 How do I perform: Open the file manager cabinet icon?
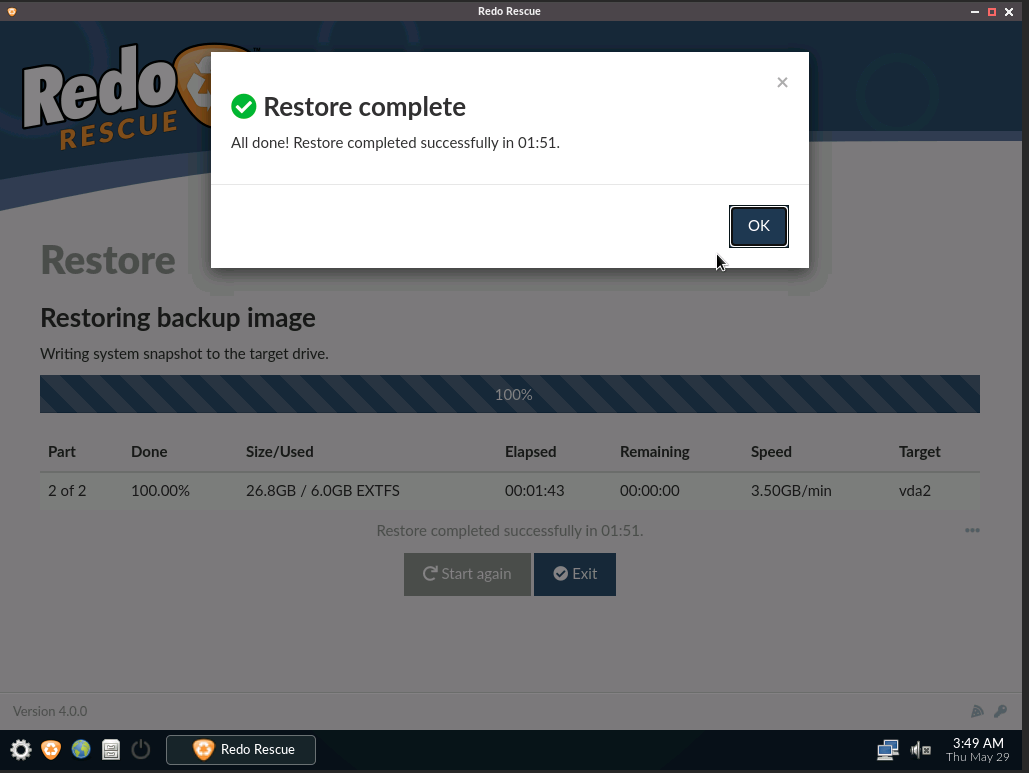coord(111,749)
